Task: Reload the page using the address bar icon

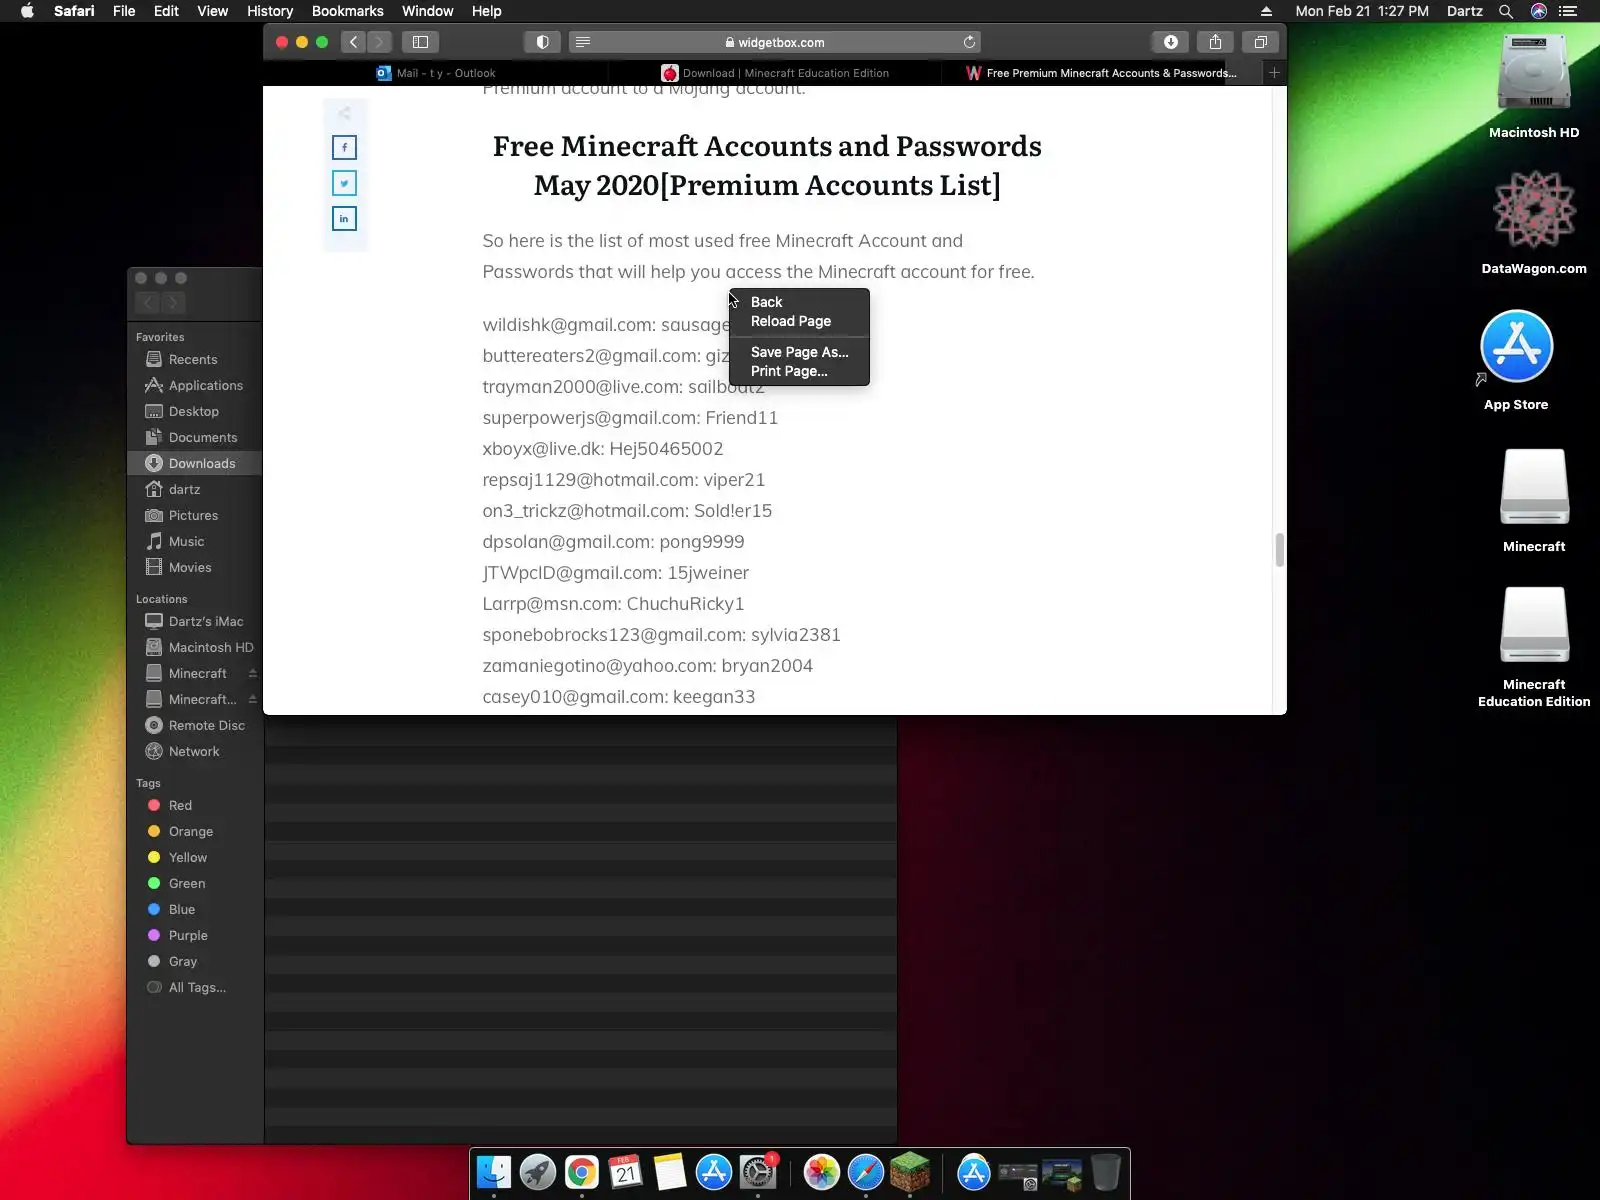Action: click(969, 42)
